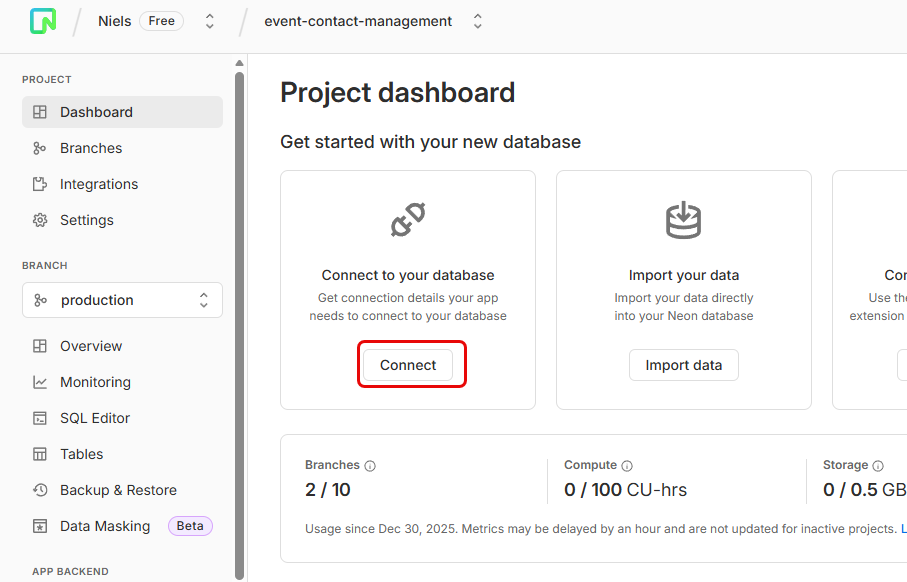The height and width of the screenshot is (582, 907).
Task: Click the Backup & Restore icon
Action: [x=40, y=490]
